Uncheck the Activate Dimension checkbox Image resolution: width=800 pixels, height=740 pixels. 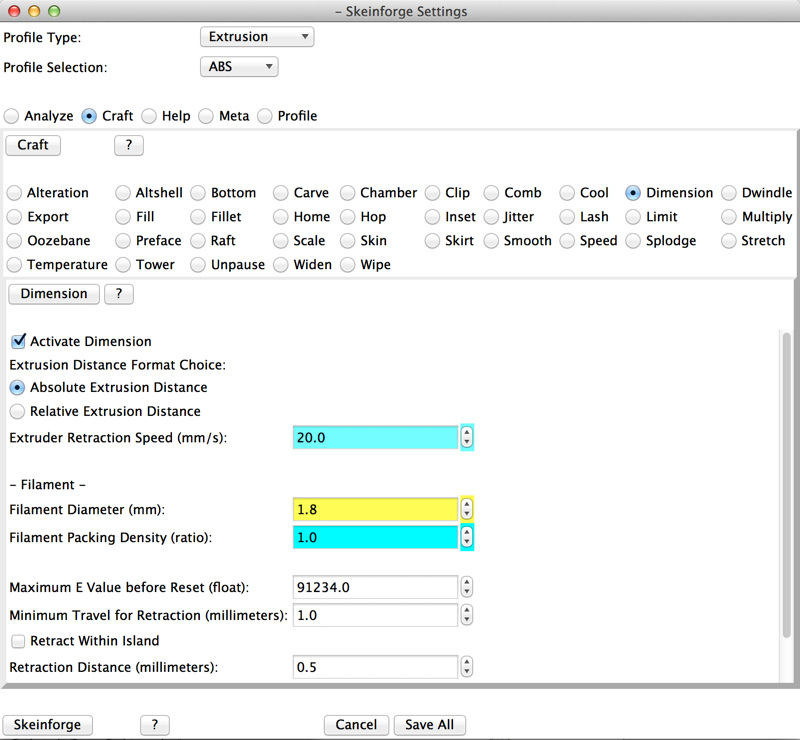pyautogui.click(x=18, y=341)
